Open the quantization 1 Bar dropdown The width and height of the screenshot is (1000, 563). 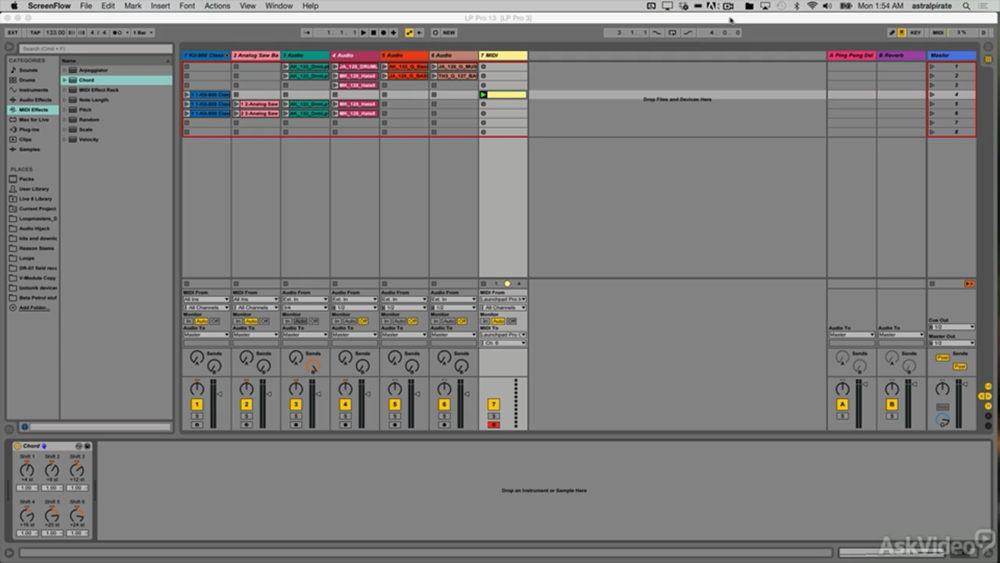click(x=142, y=33)
